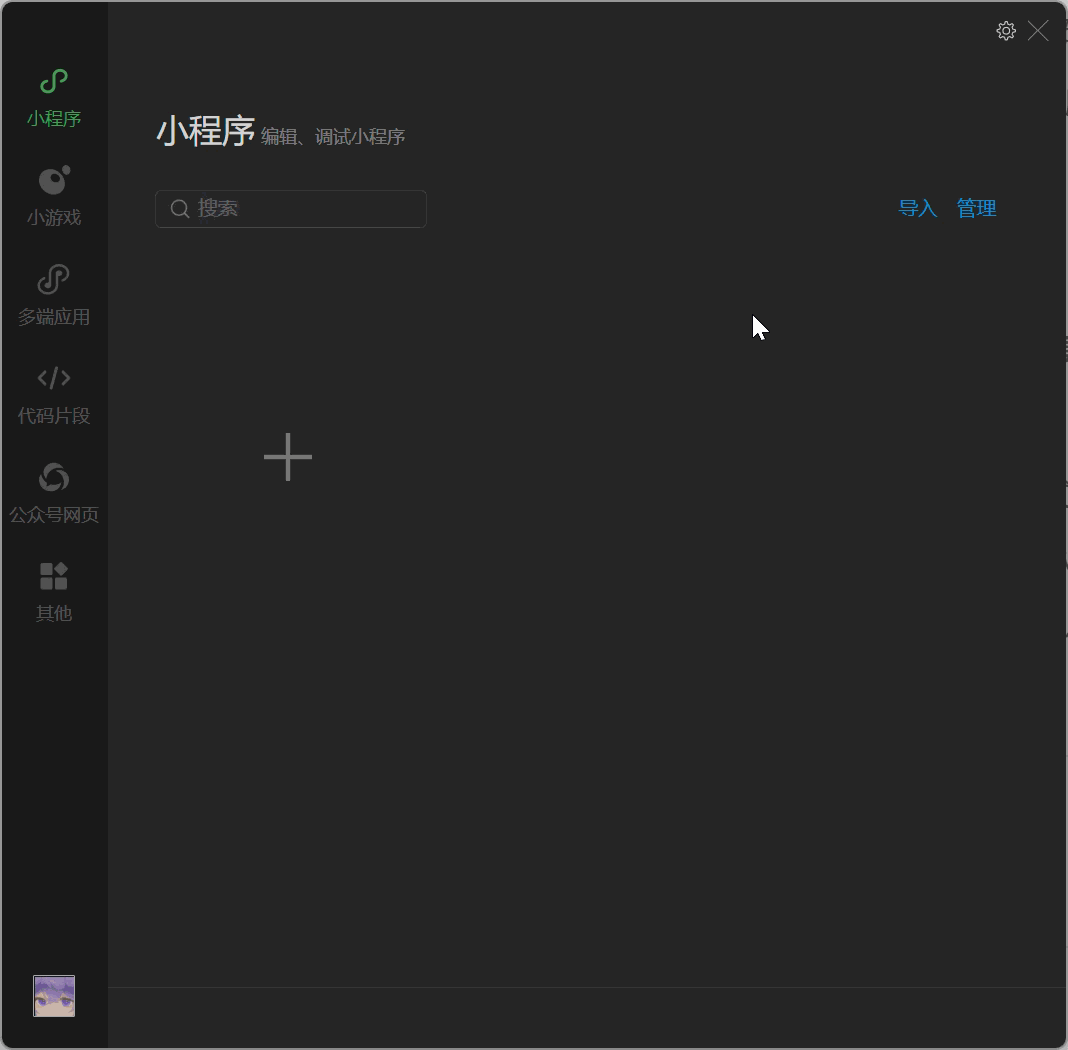Click the 编辑、调试小程序 subtitle text

coord(332,137)
